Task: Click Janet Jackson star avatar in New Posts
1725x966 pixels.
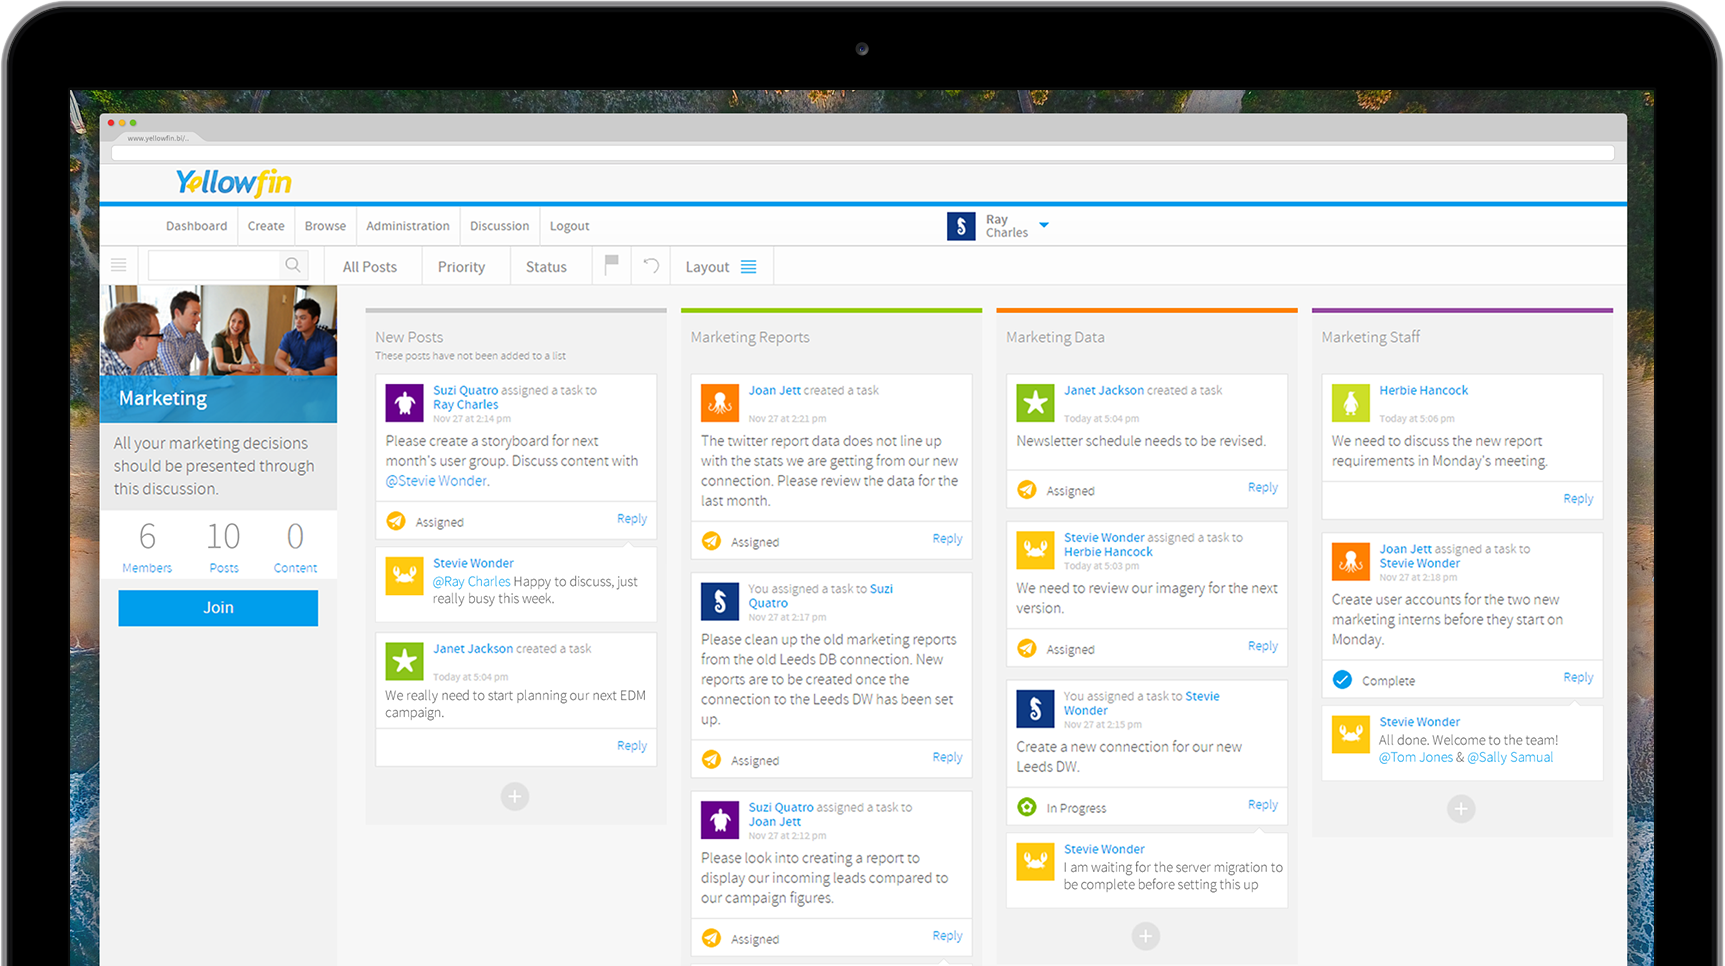Action: click(404, 661)
